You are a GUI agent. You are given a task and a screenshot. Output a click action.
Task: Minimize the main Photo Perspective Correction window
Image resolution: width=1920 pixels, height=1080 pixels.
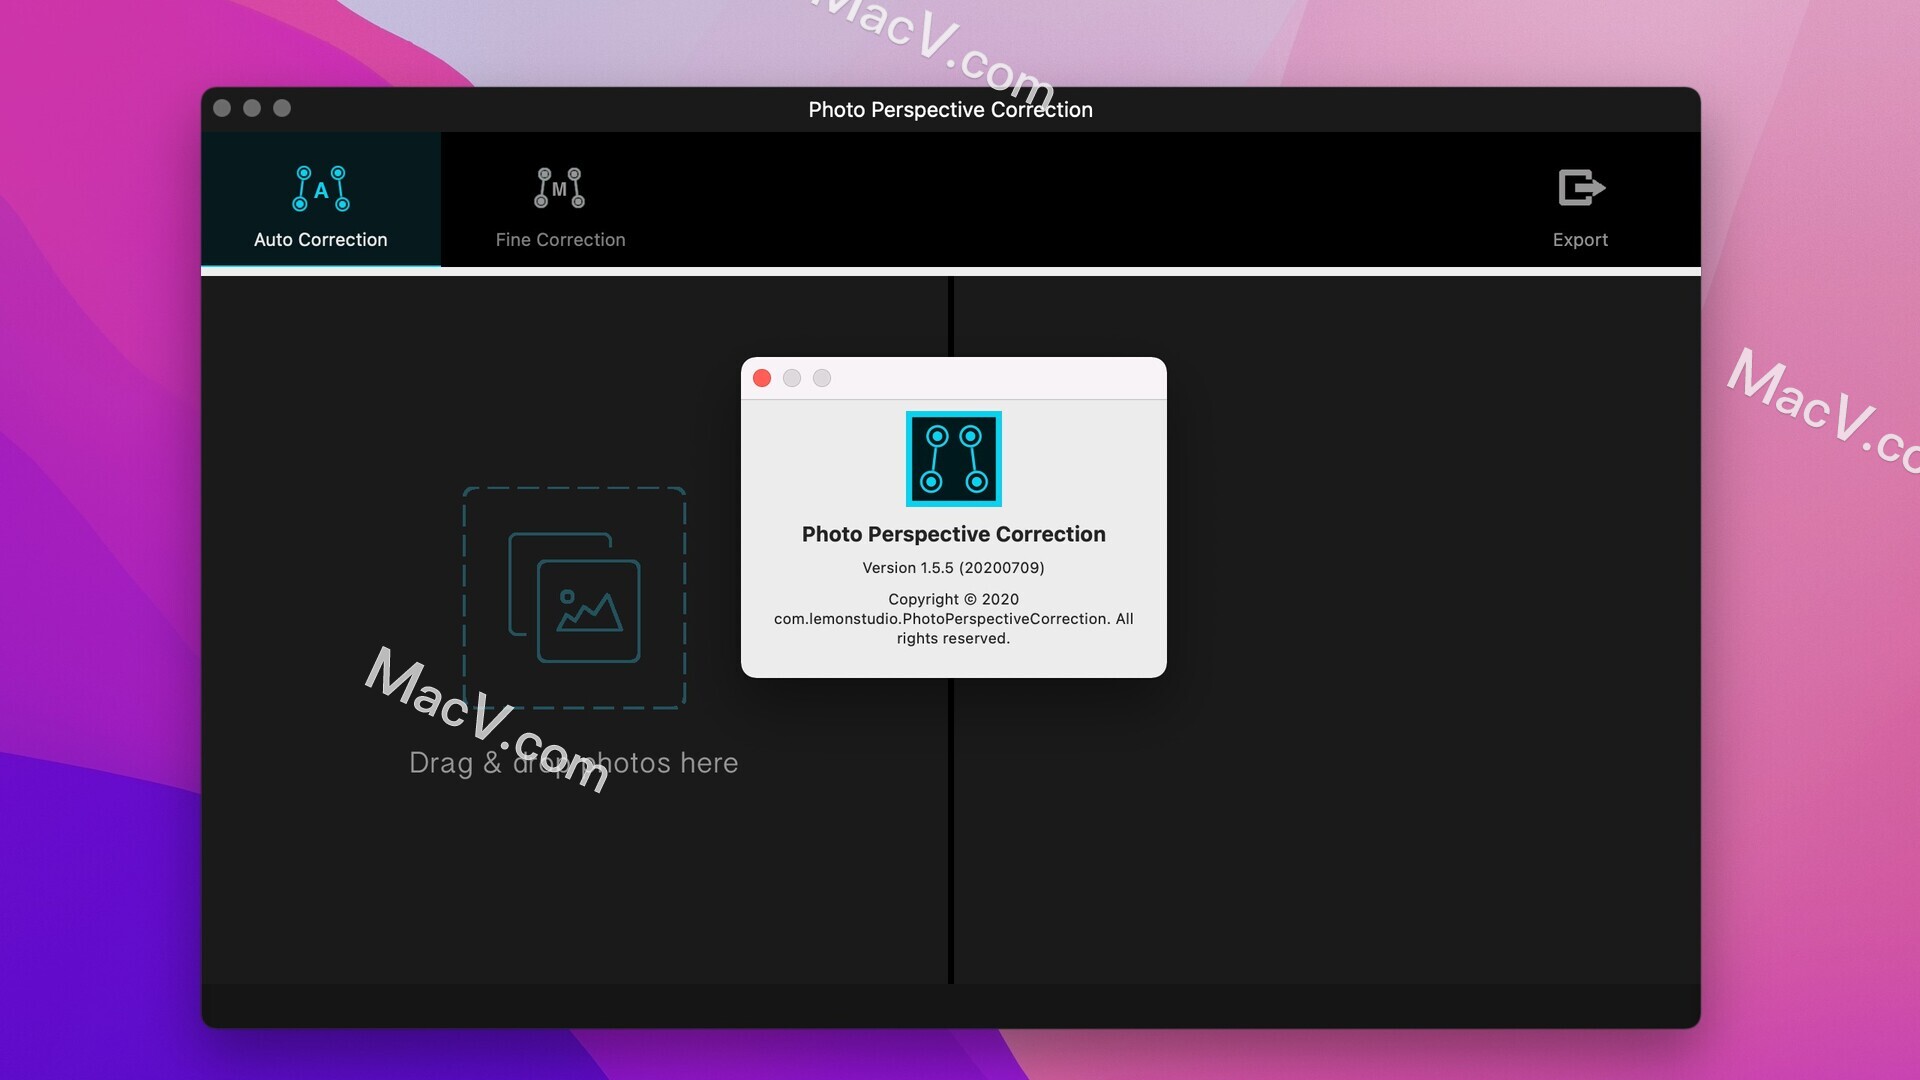pyautogui.click(x=252, y=108)
